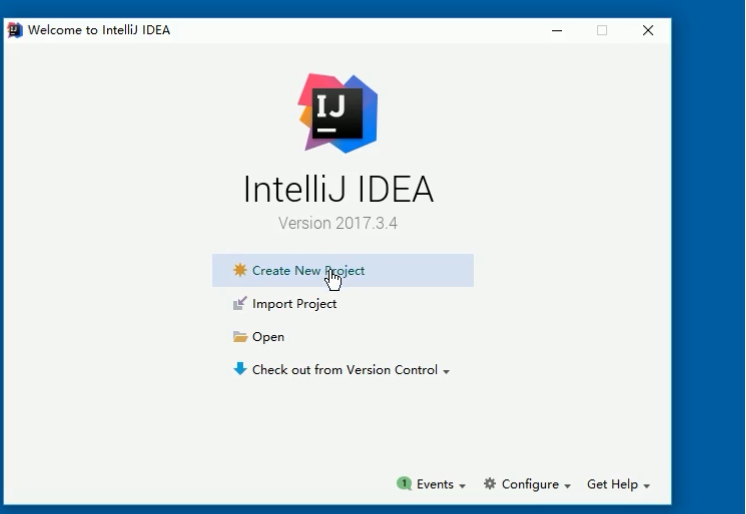This screenshot has width=746, height=514.
Task: Click the Welcome to IntelliJ IDEA title
Action: coord(99,30)
